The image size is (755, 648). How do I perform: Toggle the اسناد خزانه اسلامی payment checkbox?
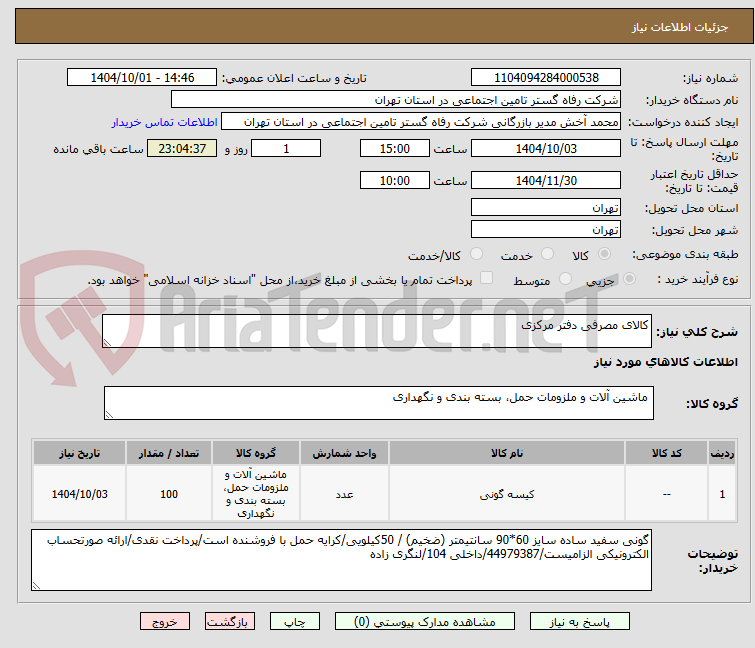tap(487, 278)
